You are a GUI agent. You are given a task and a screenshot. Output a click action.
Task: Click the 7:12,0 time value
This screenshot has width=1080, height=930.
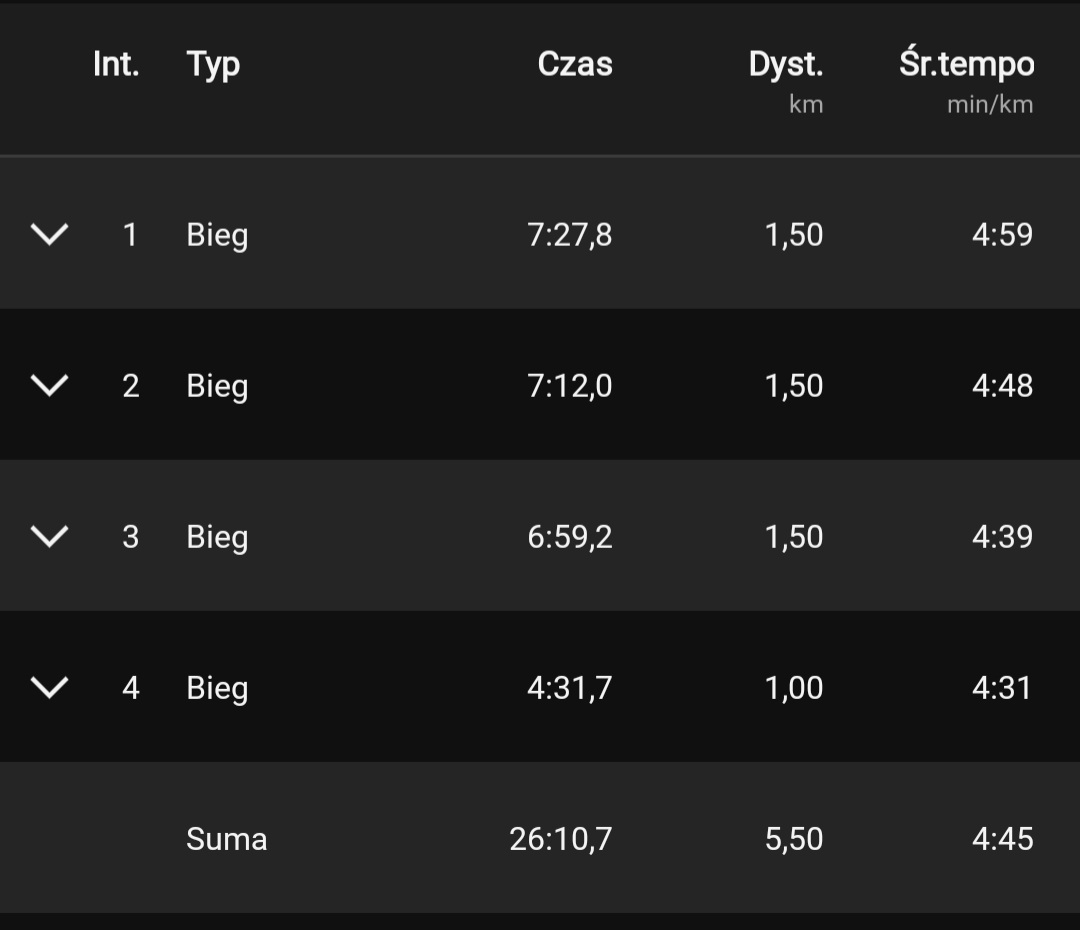click(x=570, y=386)
